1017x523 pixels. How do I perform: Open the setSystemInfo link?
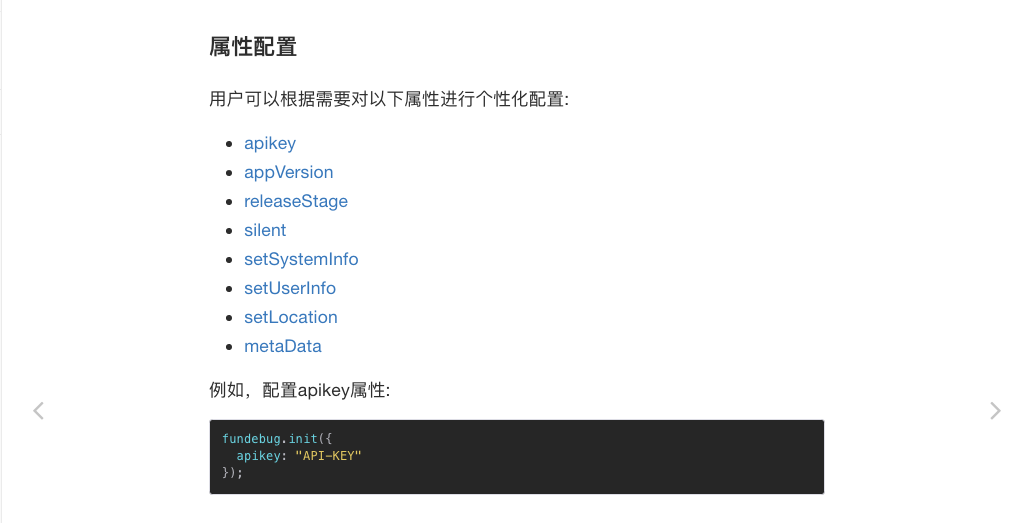point(301,259)
